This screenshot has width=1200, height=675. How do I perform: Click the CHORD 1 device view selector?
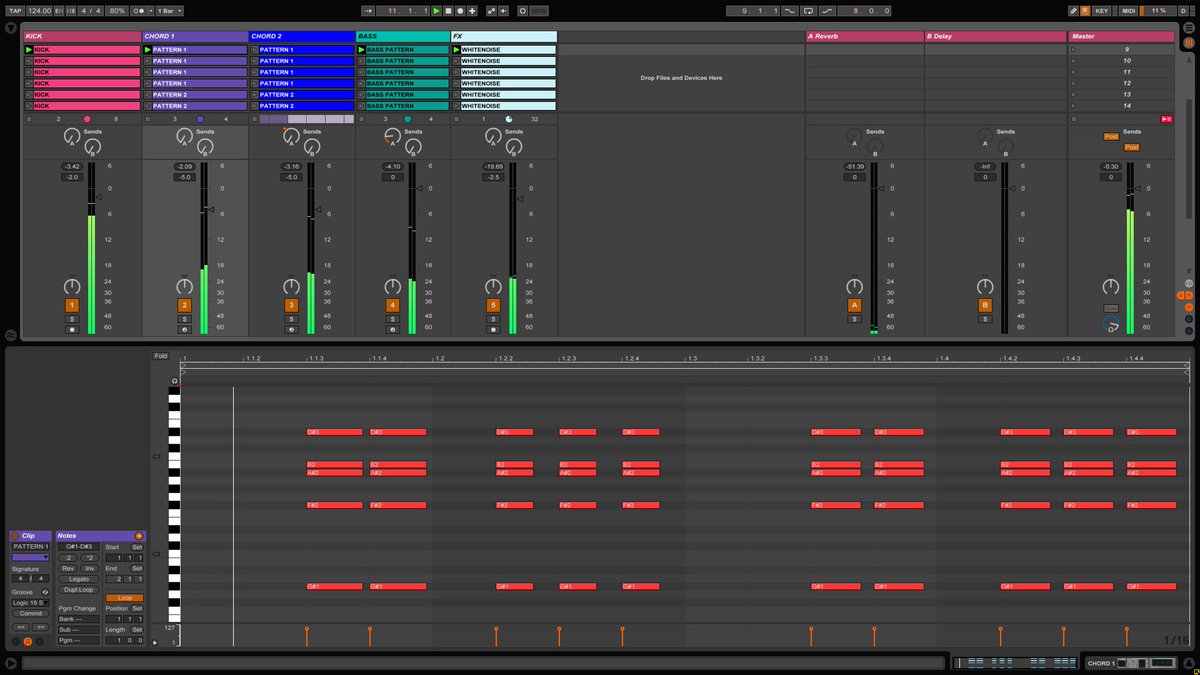1130,663
